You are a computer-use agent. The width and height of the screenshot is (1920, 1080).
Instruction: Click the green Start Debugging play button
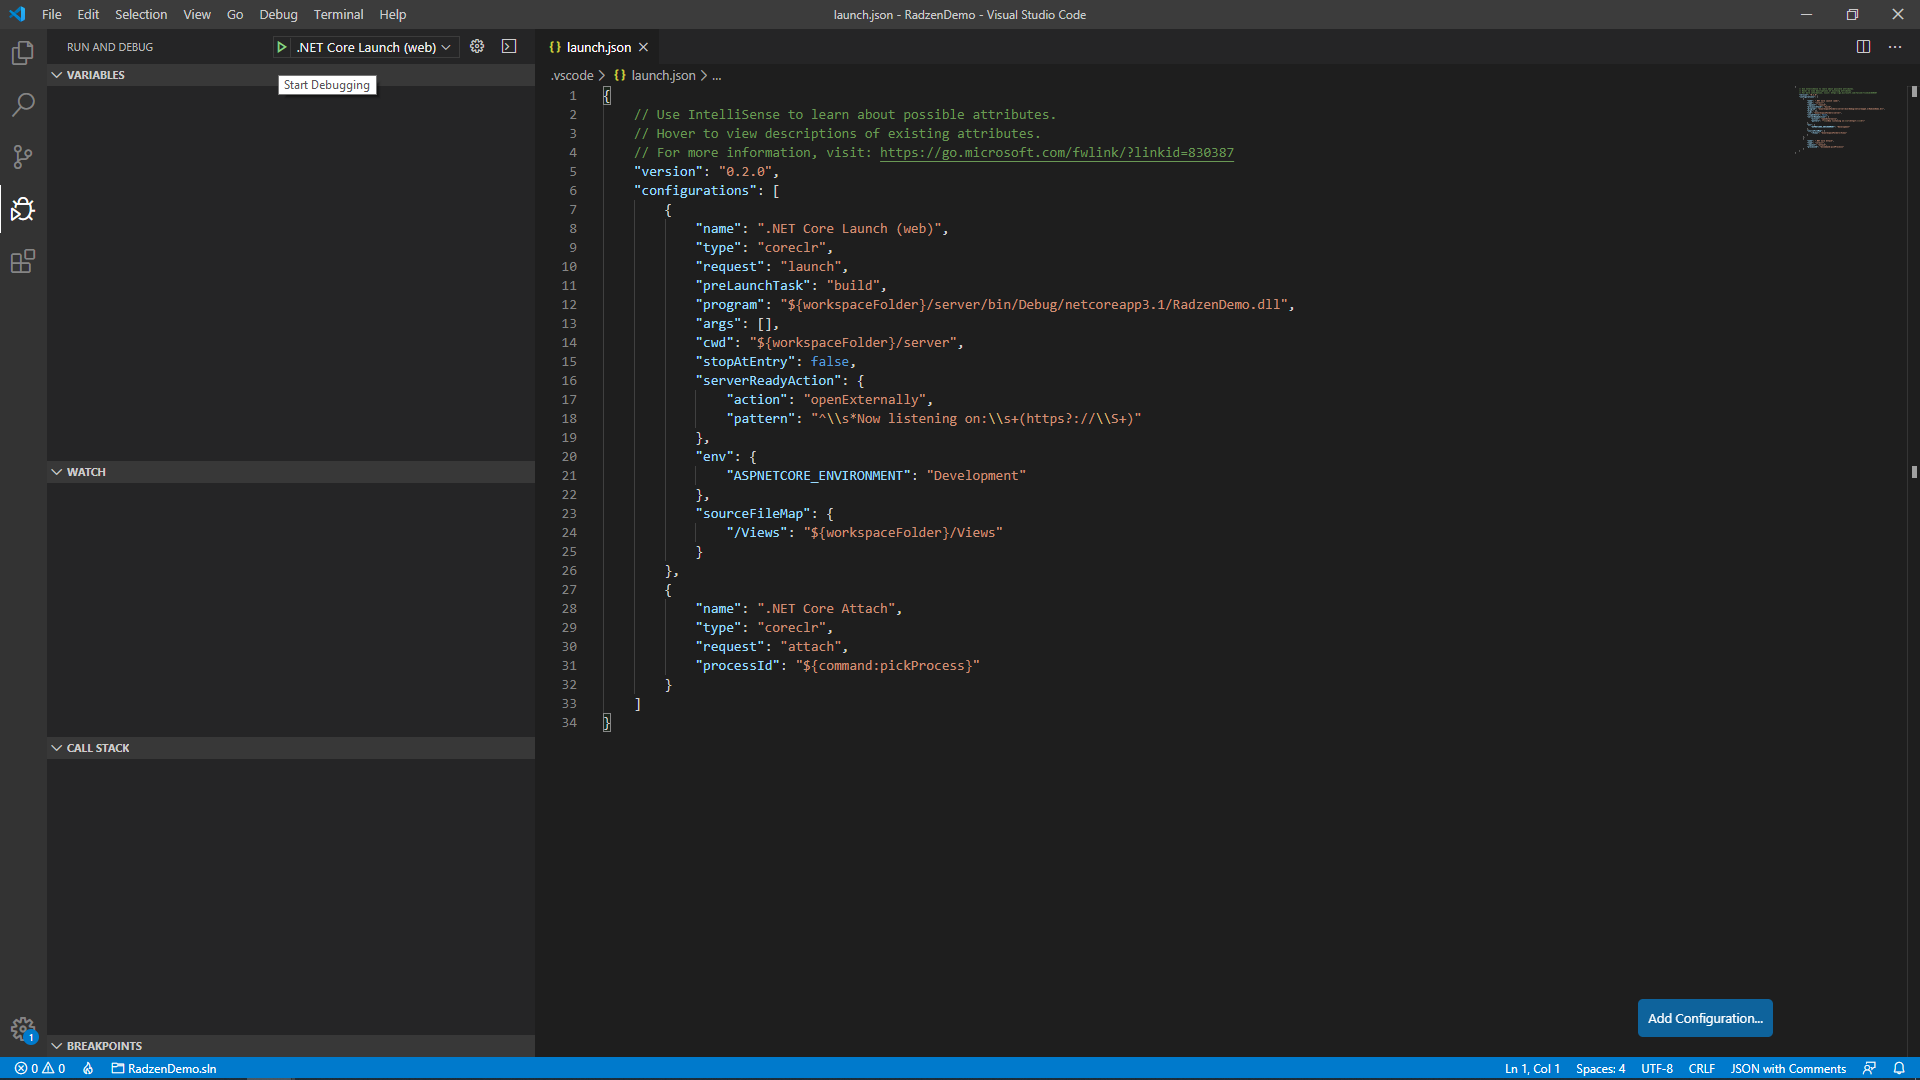282,47
